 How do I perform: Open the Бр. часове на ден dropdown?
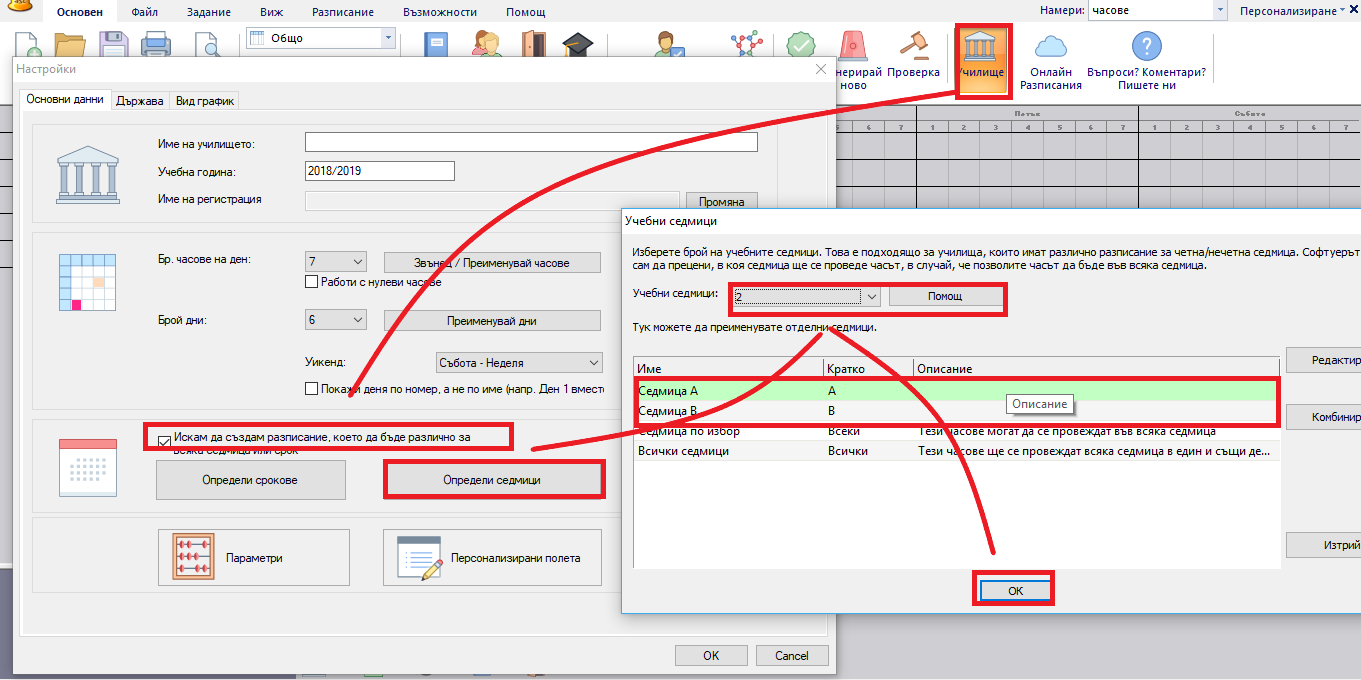[358, 262]
